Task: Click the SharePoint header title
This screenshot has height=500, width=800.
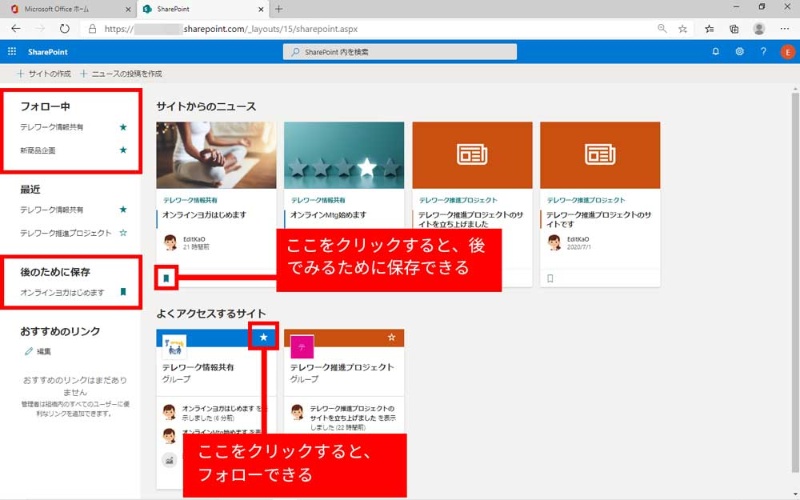Action: point(48,52)
